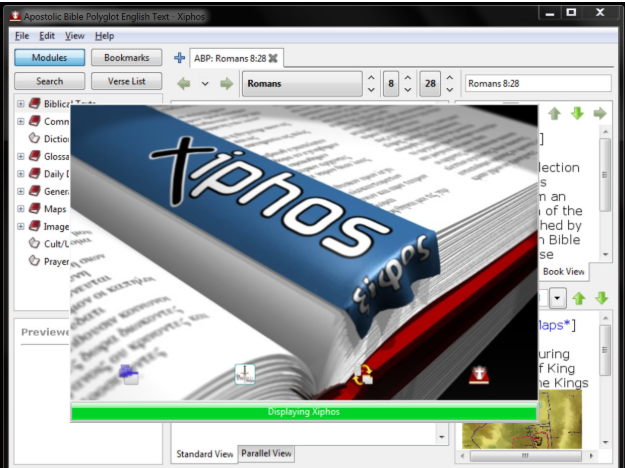Open the File menu
The image size is (625, 468).
coord(22,36)
